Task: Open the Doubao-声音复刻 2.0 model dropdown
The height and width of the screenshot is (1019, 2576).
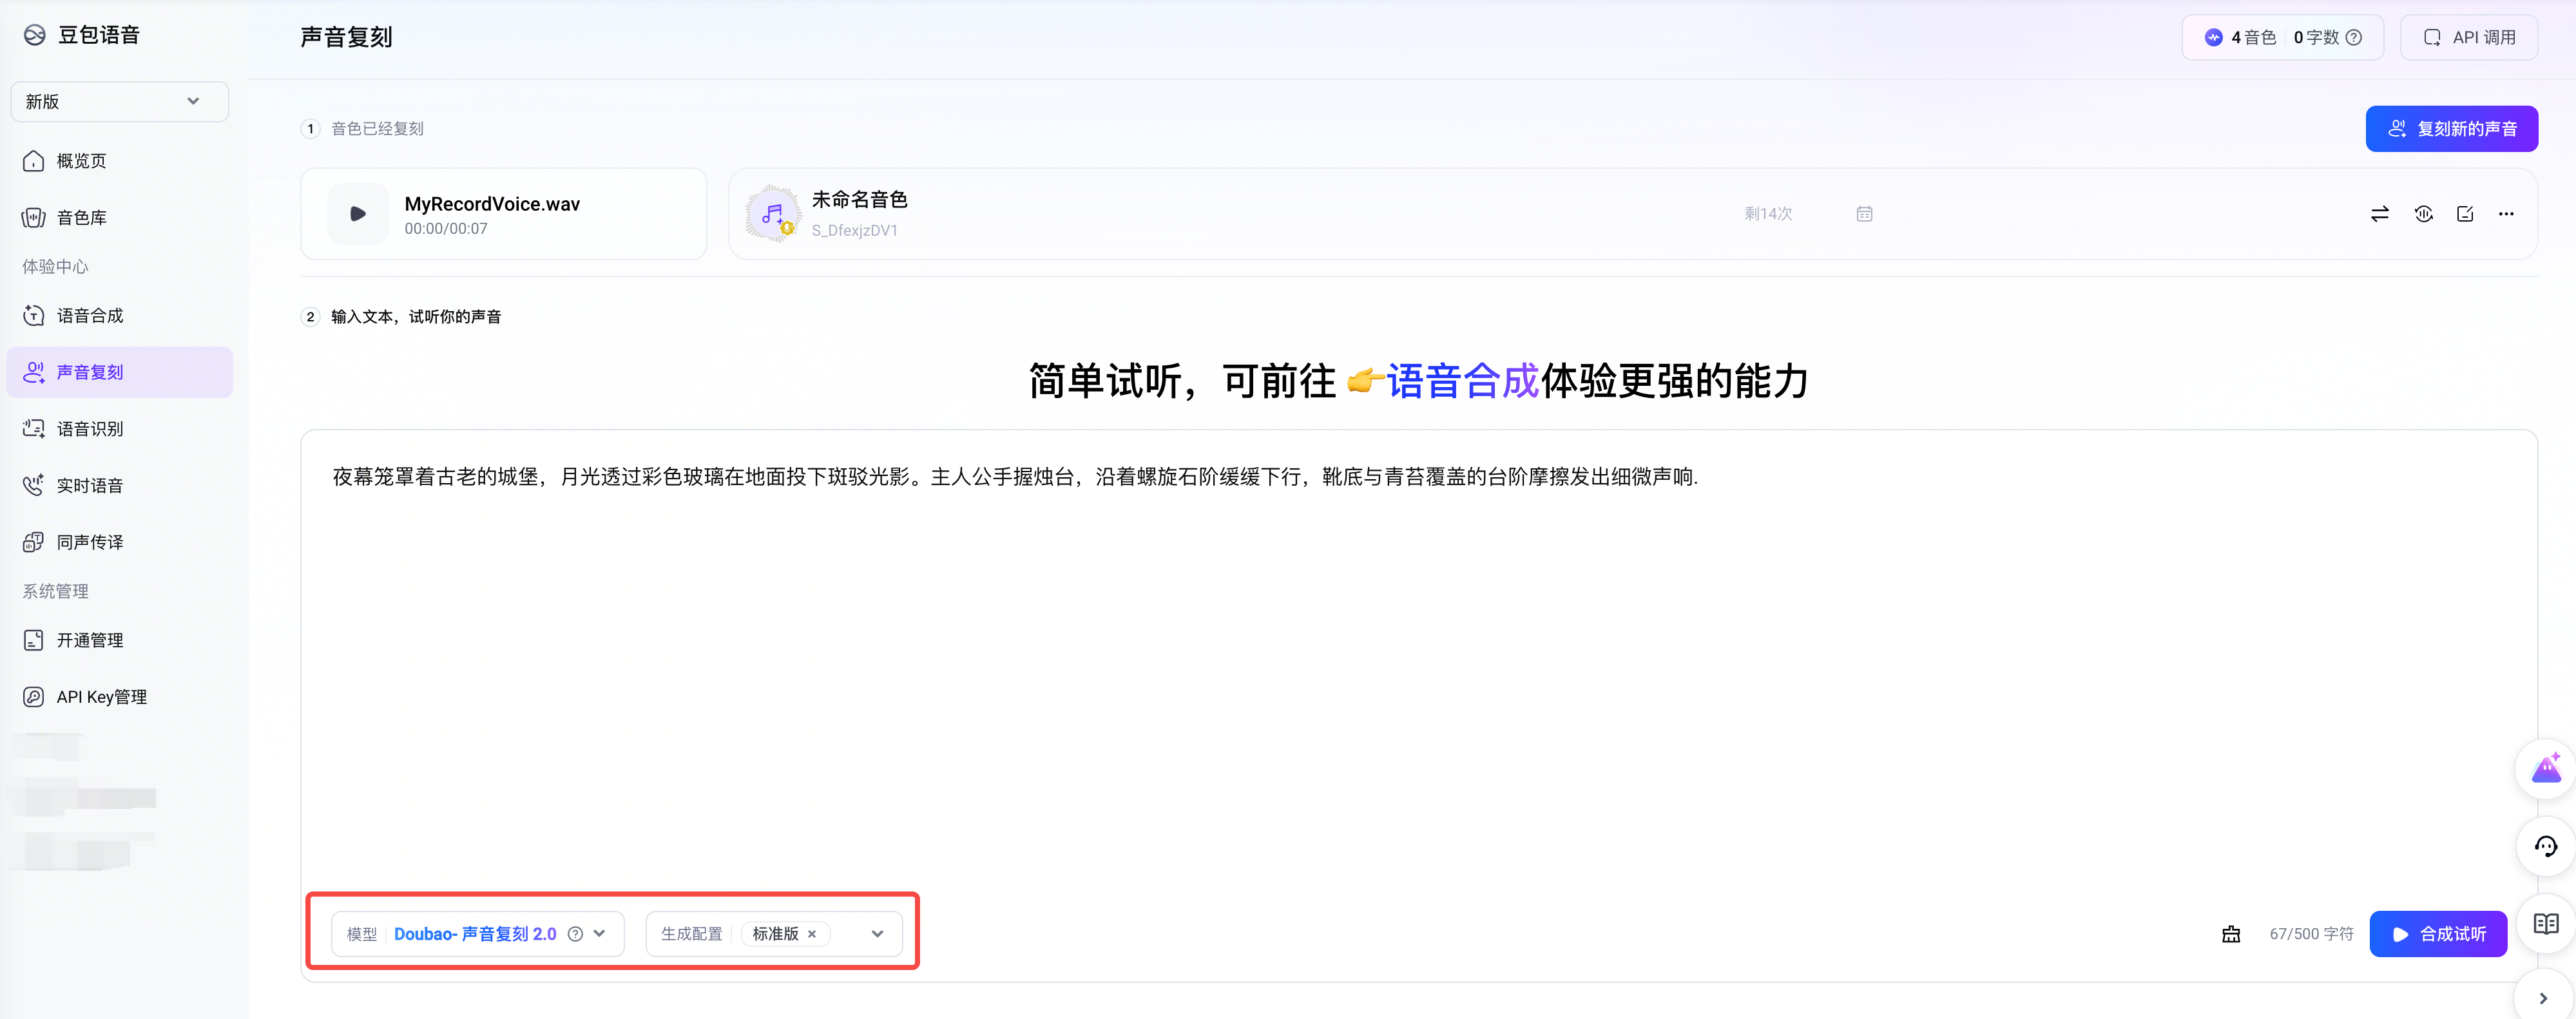Action: [x=599, y=934]
